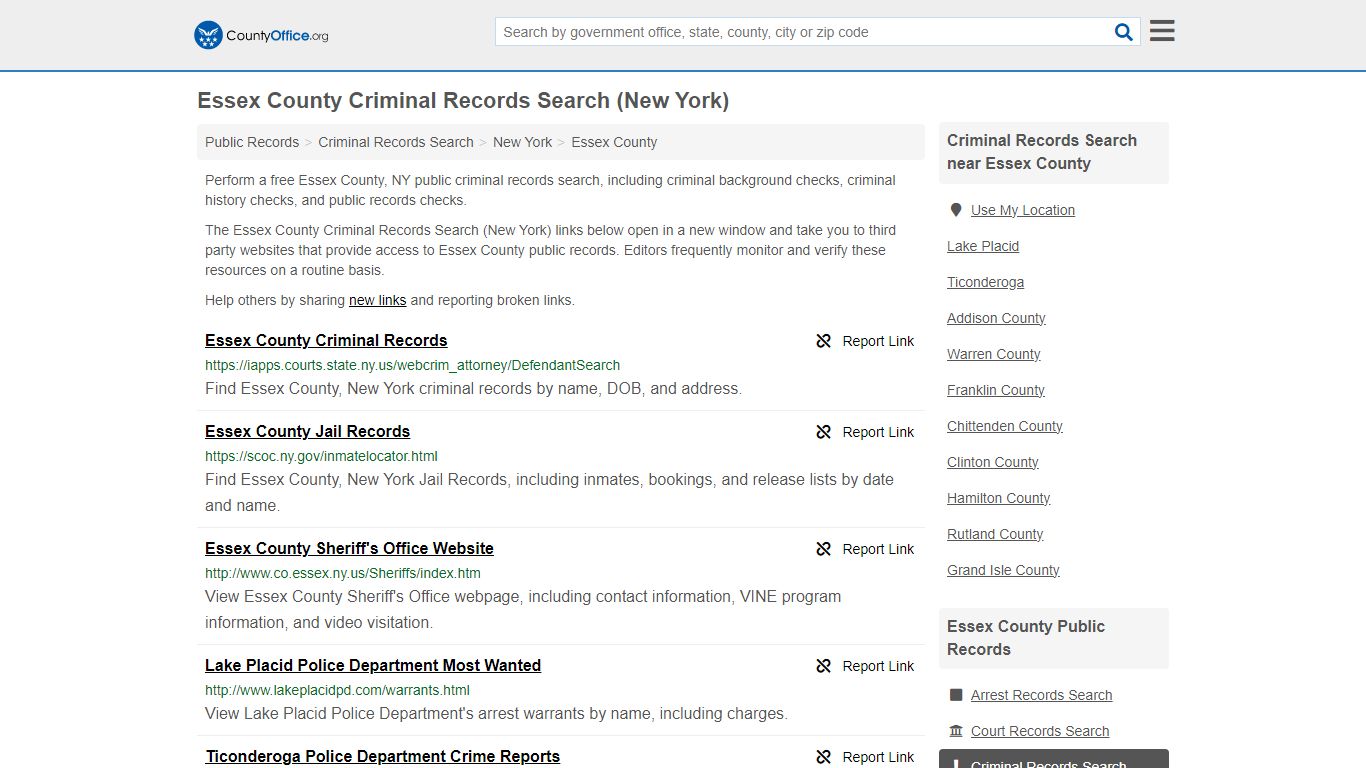The width and height of the screenshot is (1366, 768).
Task: Open the hamburger menu
Action: click(x=1162, y=31)
